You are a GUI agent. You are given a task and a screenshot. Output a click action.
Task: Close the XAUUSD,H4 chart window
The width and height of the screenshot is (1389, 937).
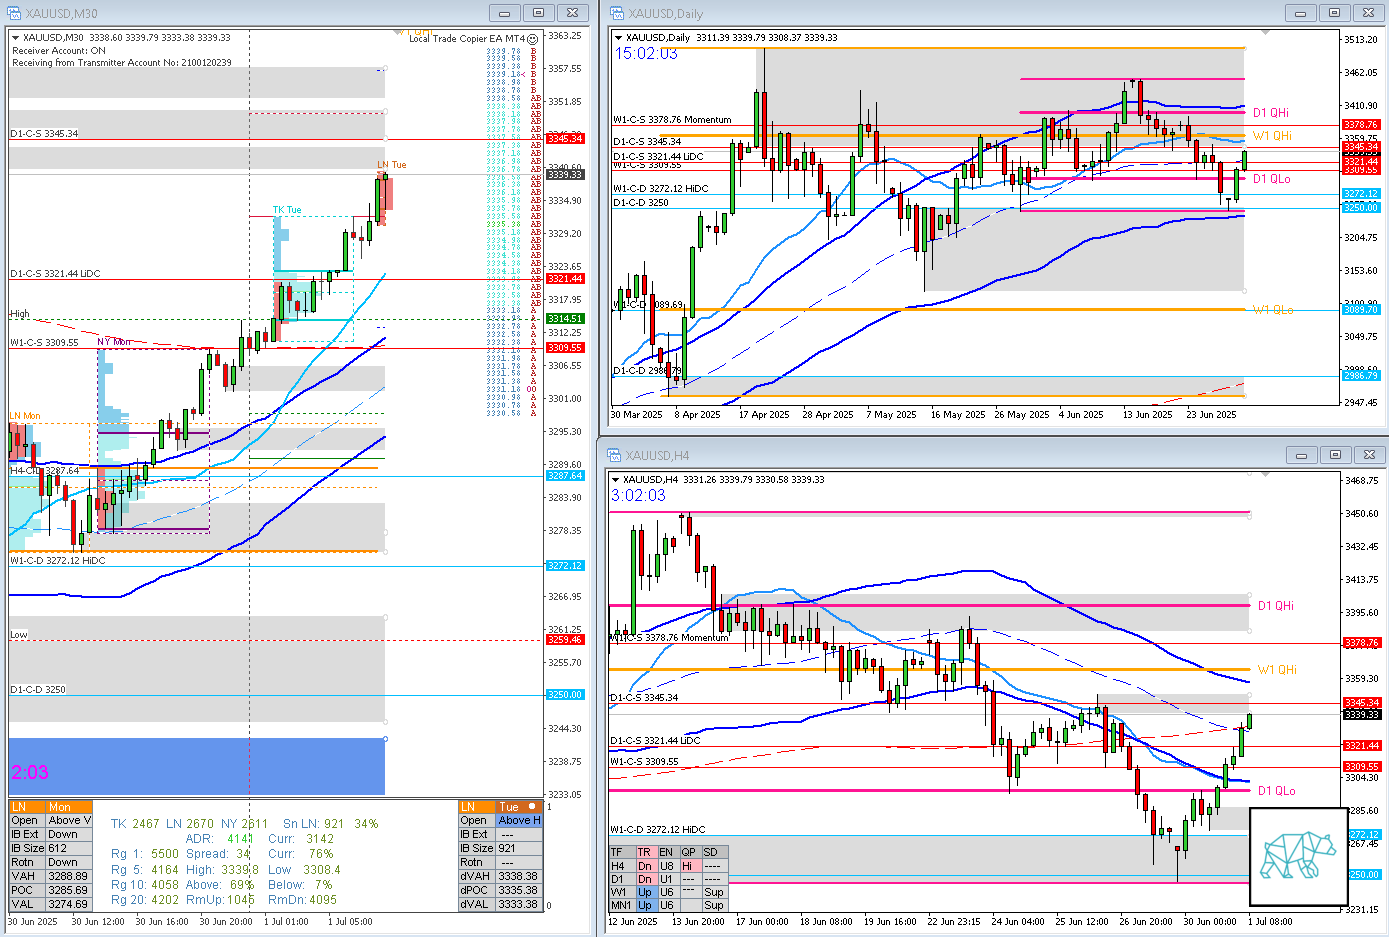tap(1368, 455)
